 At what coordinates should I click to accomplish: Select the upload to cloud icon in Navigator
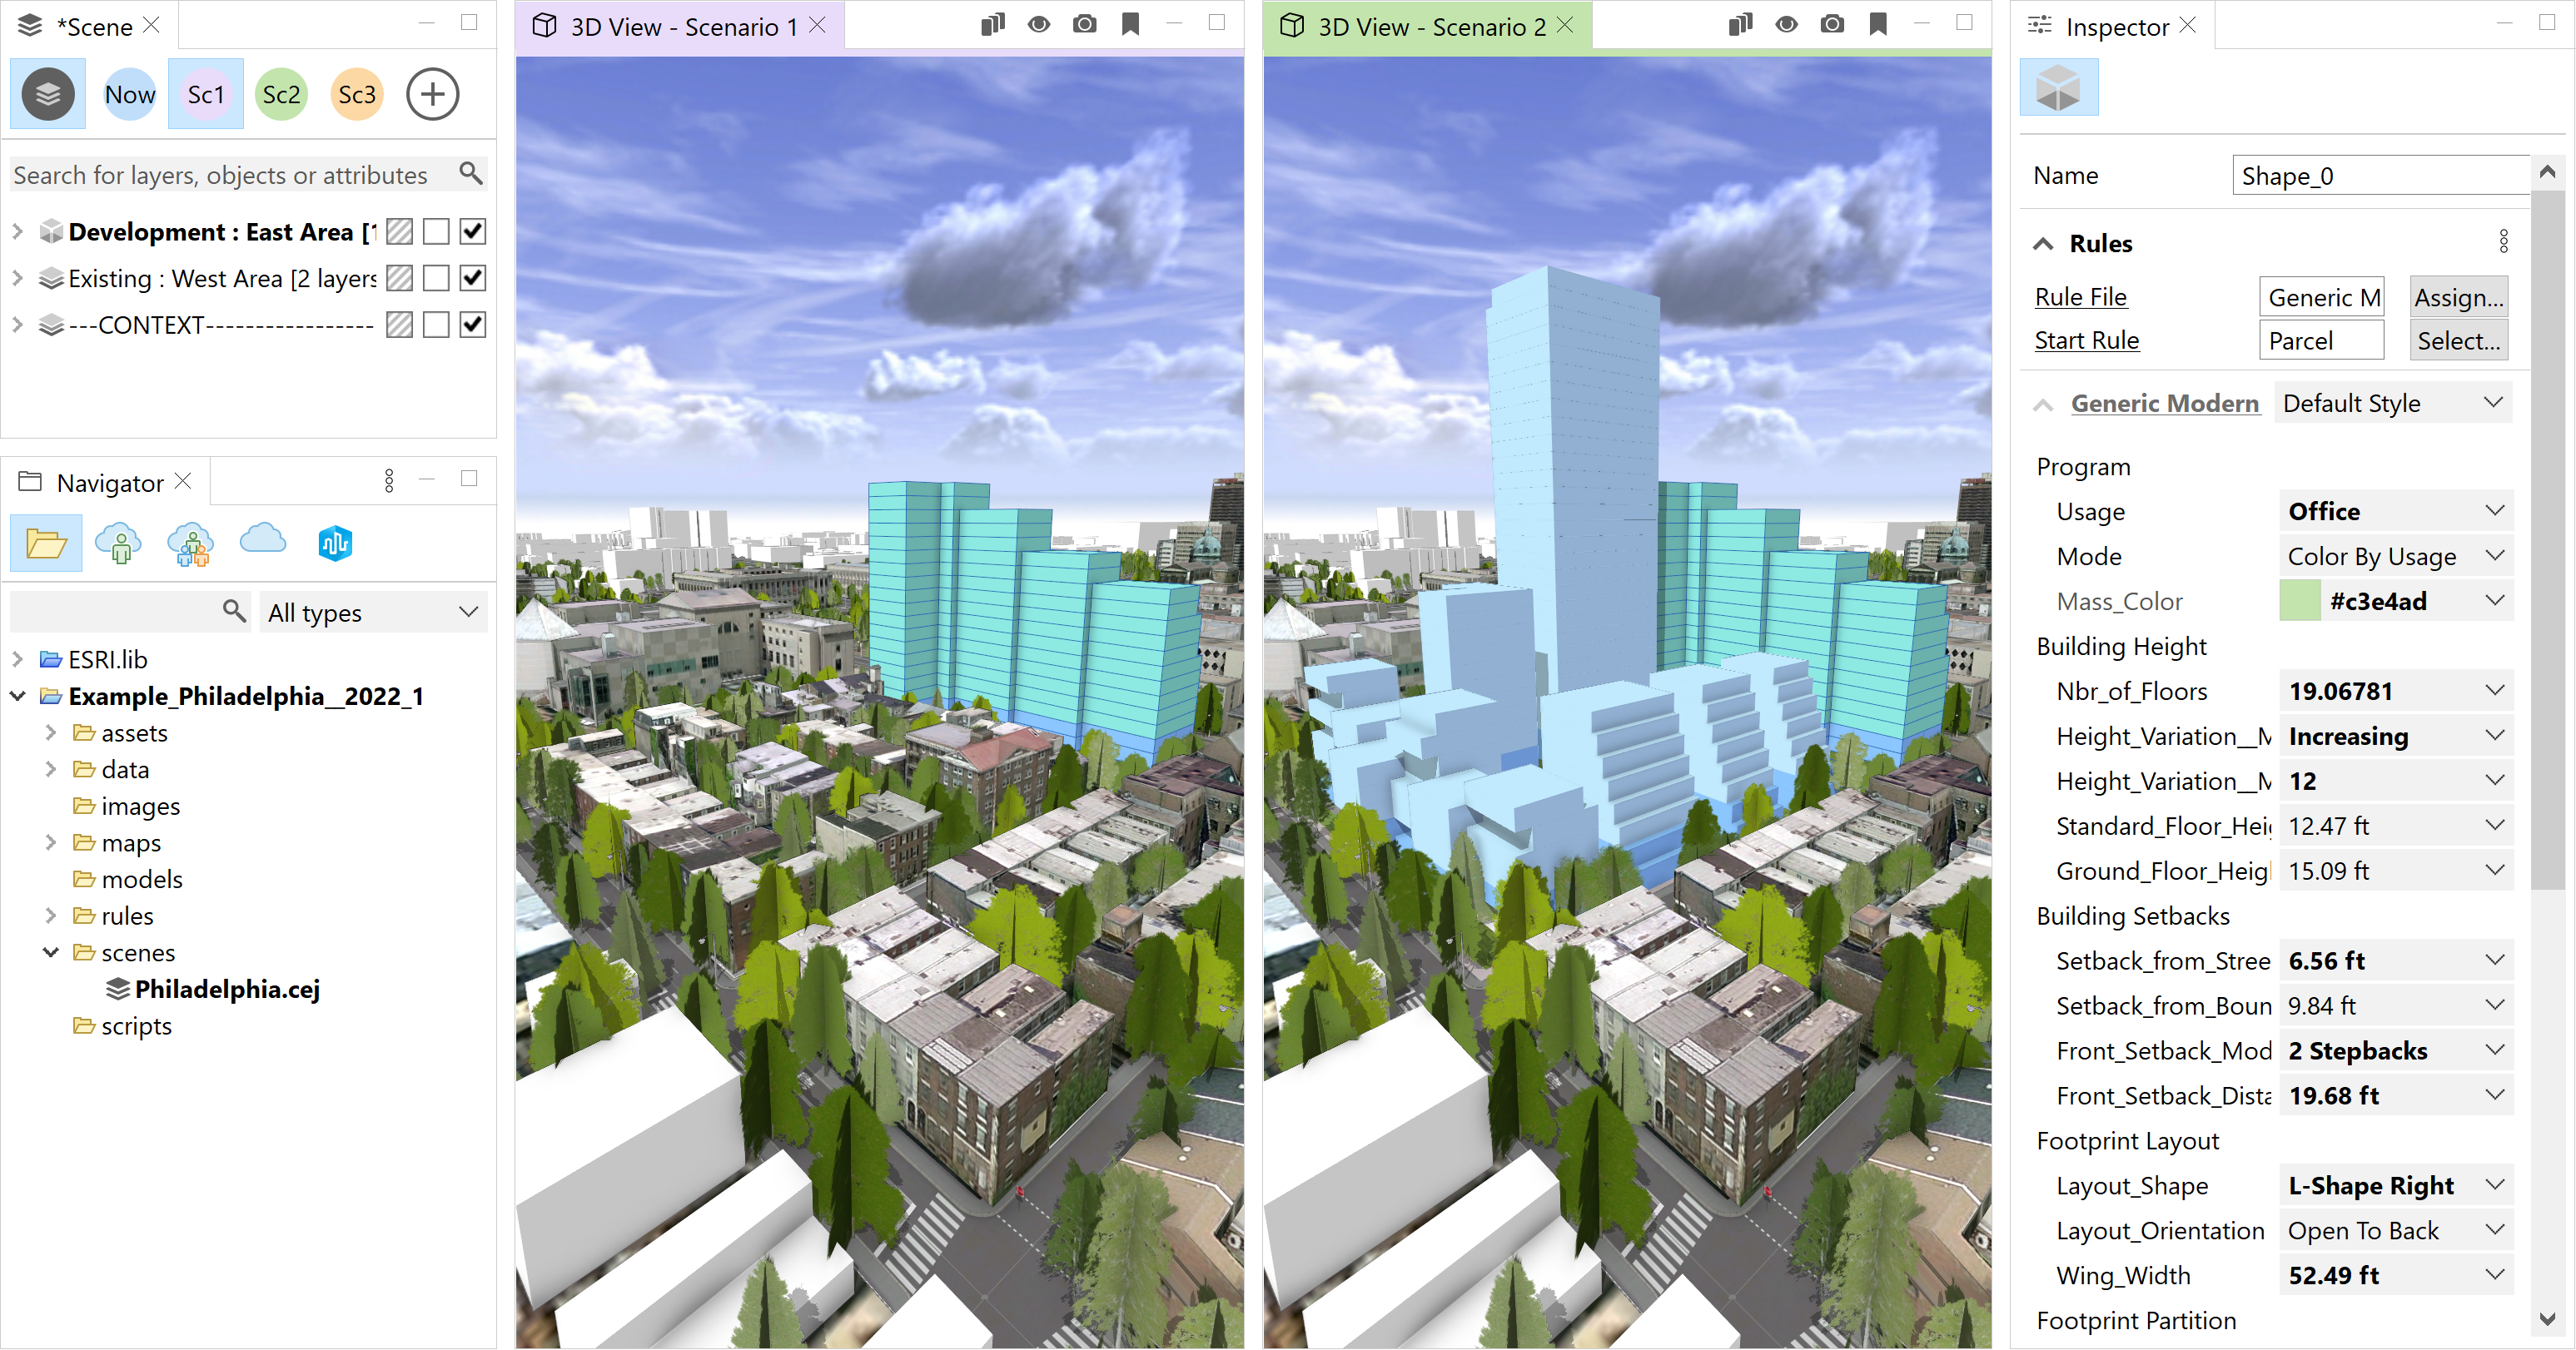tap(259, 541)
